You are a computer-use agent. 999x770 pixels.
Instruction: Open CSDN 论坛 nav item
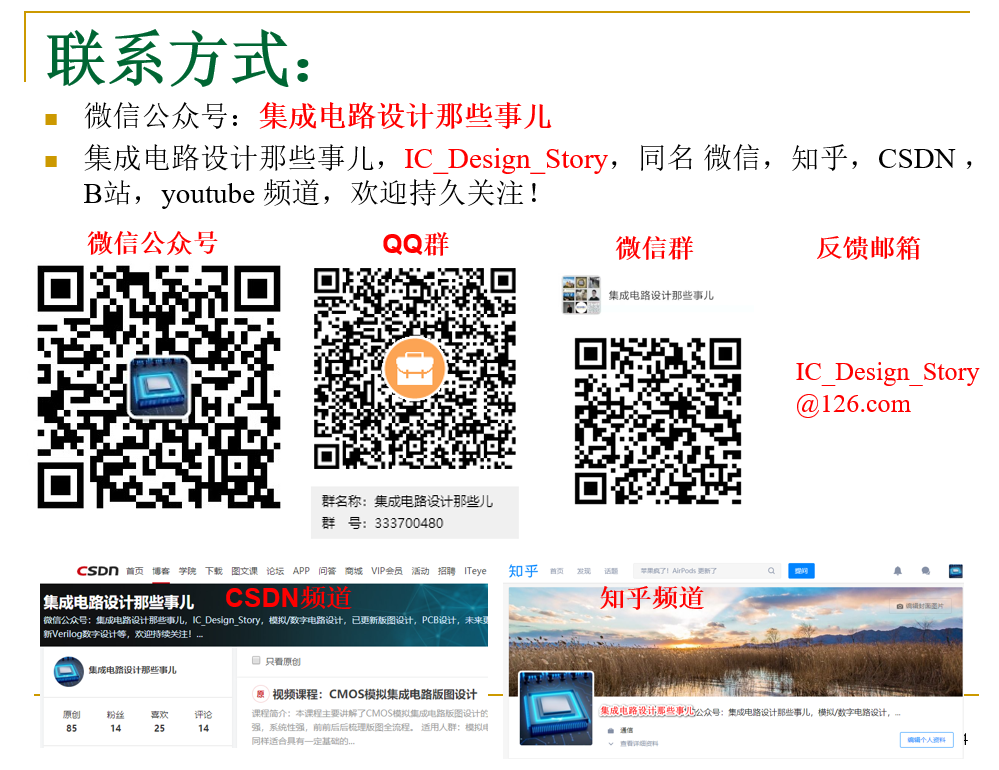pos(275,571)
